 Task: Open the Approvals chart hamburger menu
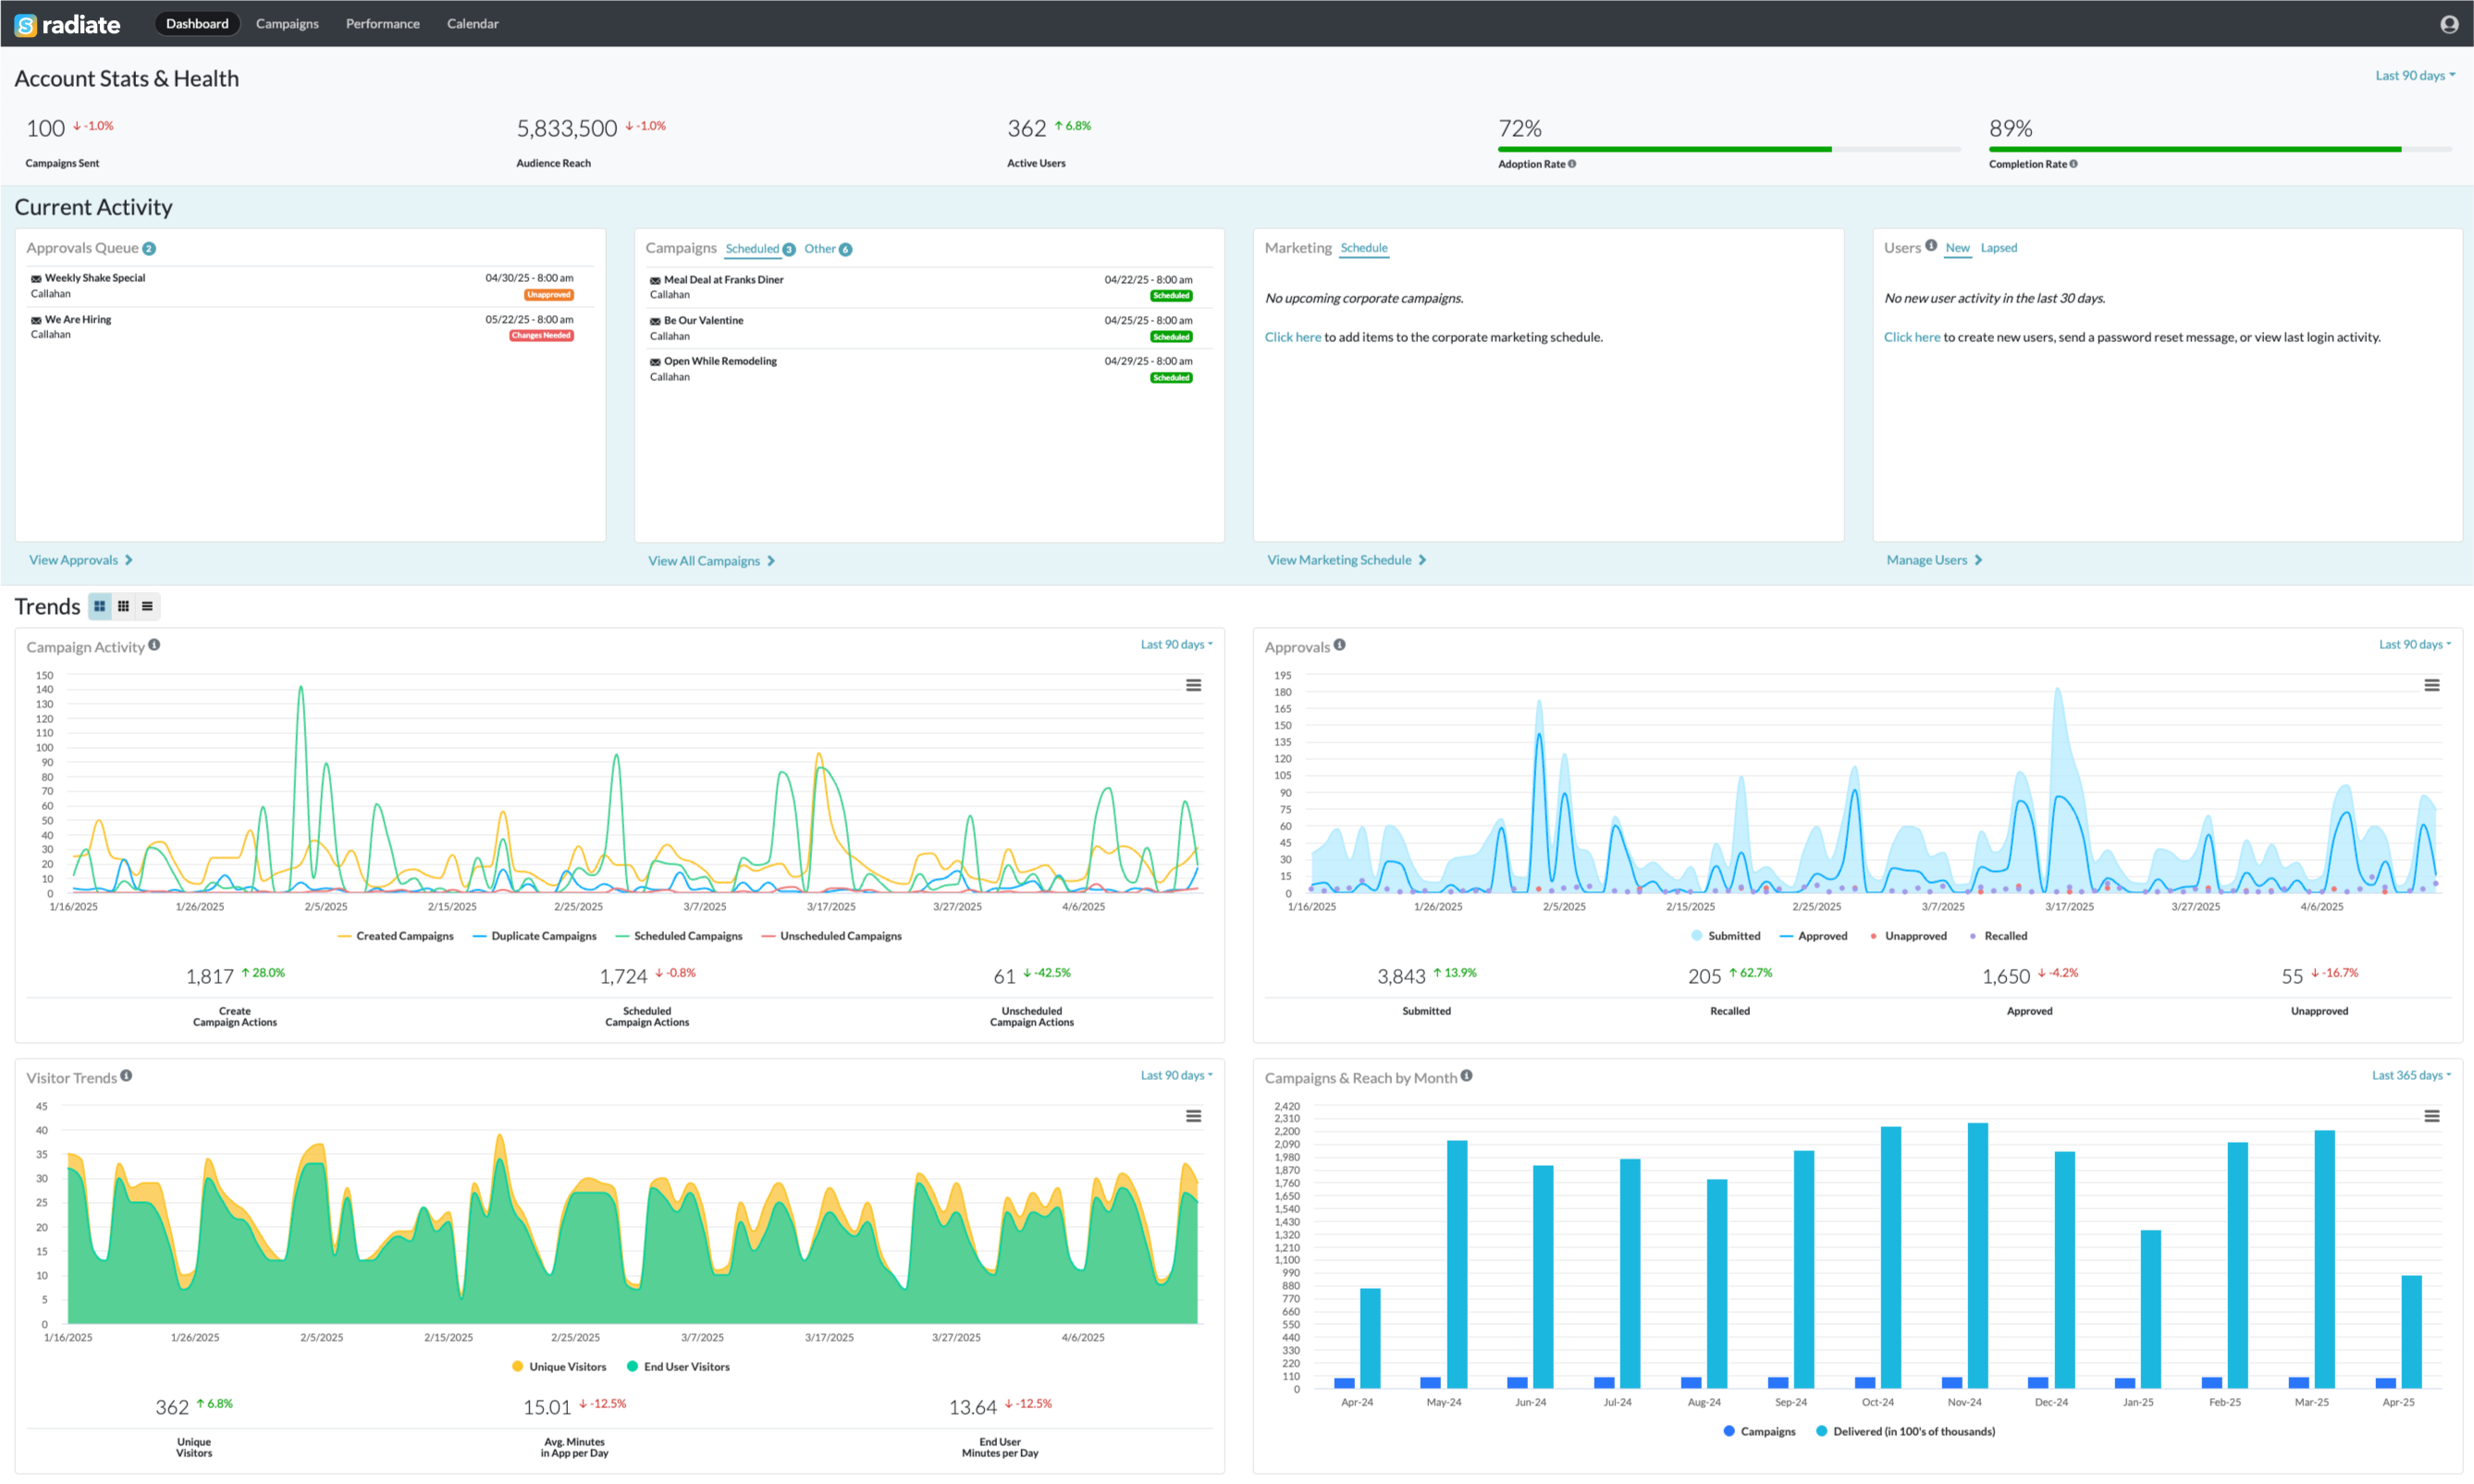(2432, 684)
